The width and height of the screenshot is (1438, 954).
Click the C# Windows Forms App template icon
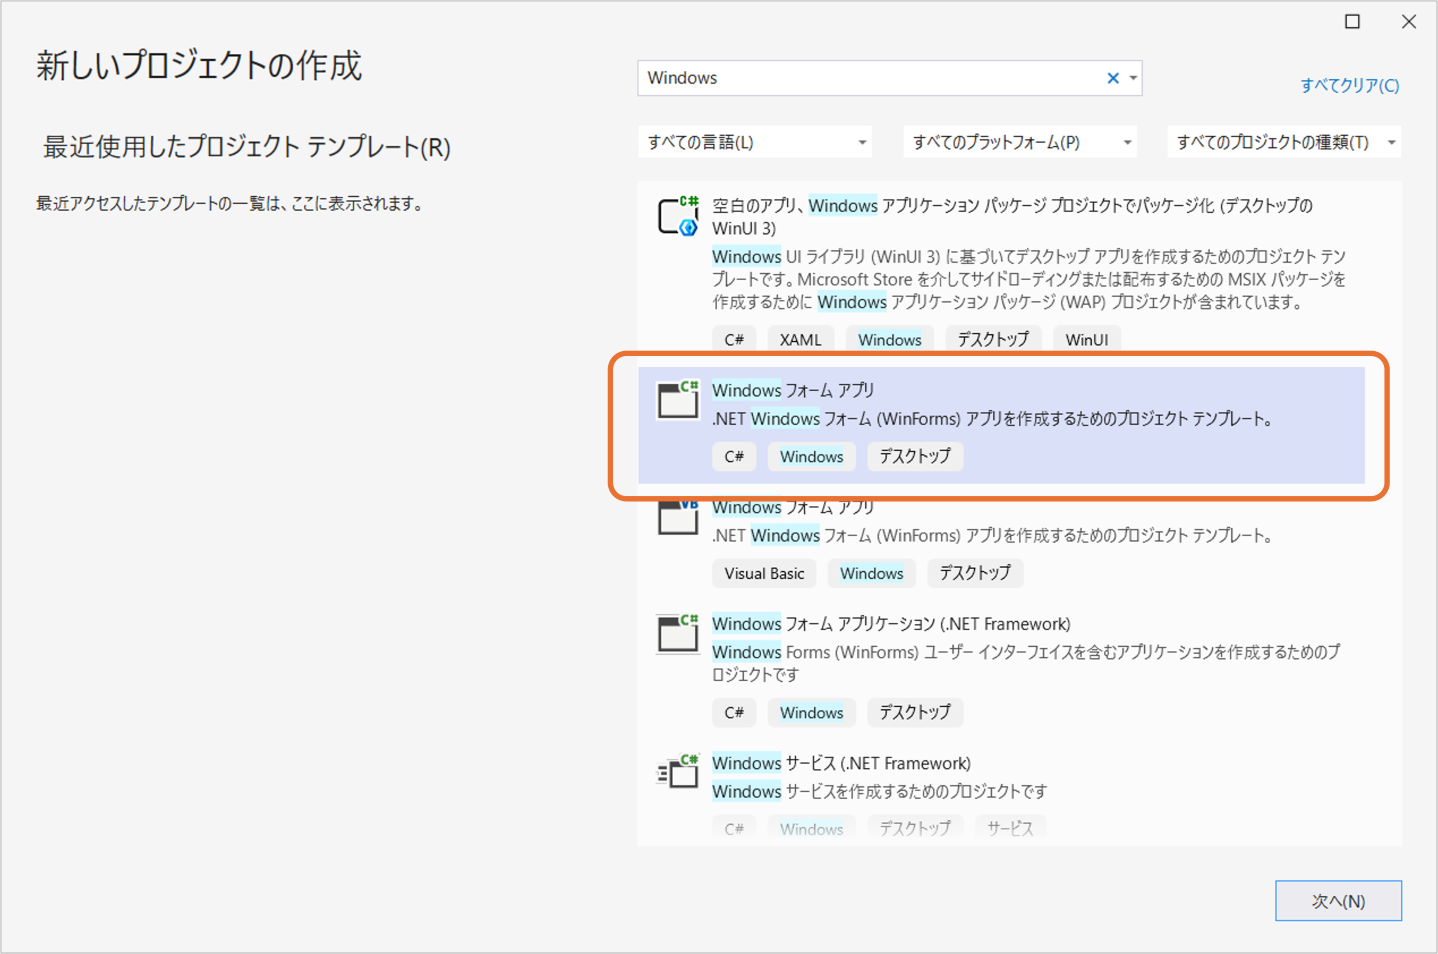pyautogui.click(x=677, y=399)
